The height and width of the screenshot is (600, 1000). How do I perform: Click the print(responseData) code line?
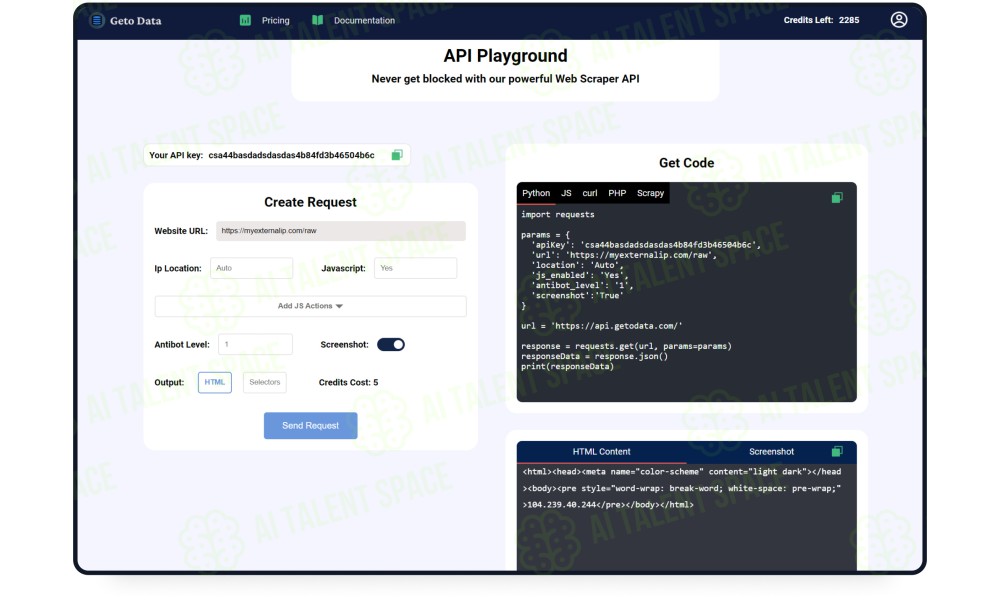coord(568,366)
